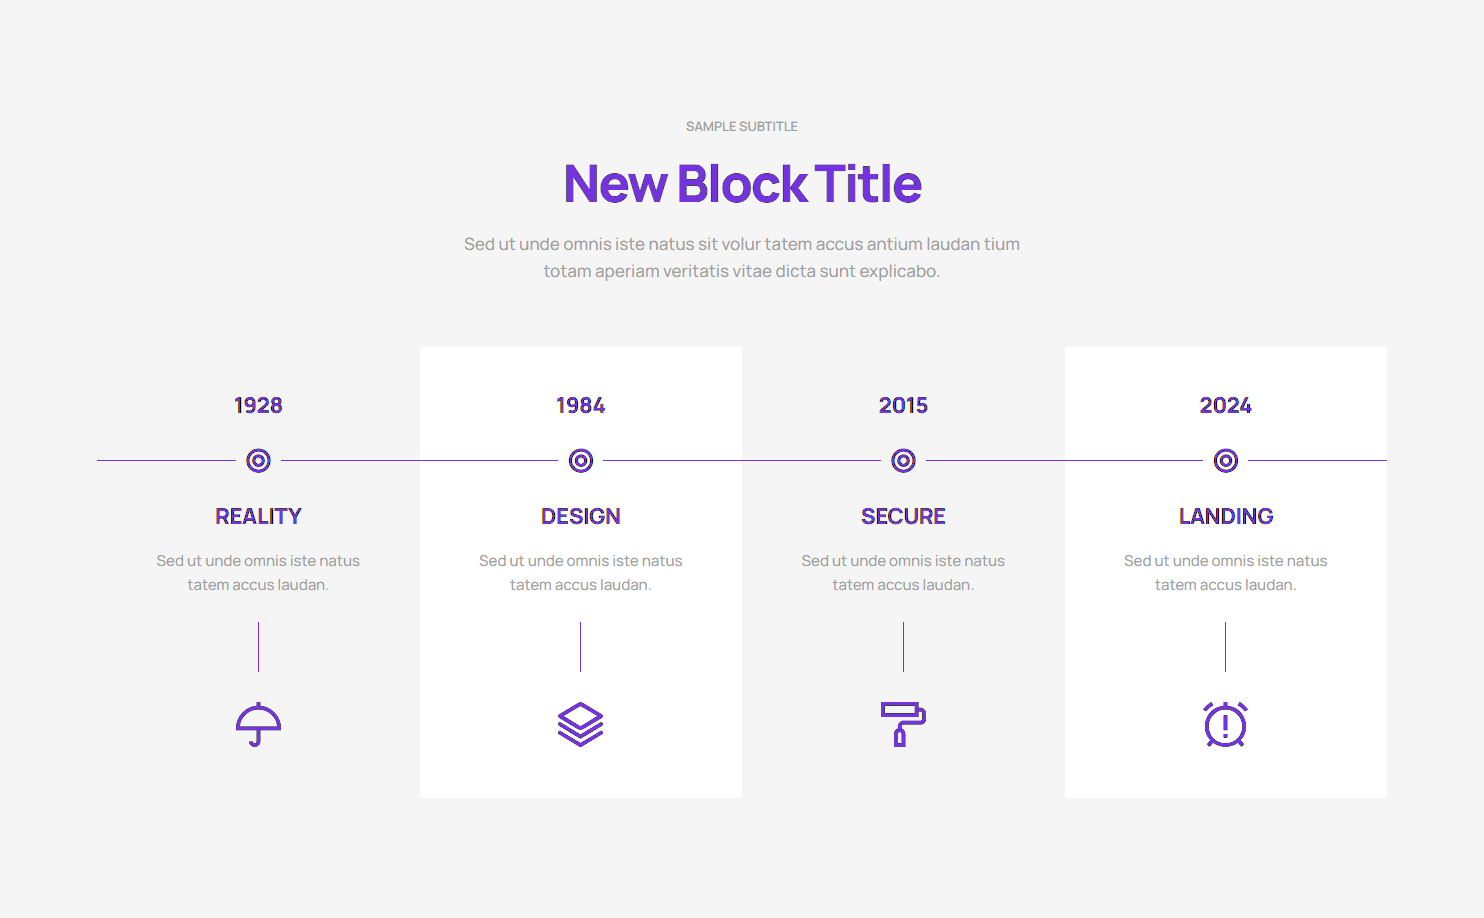Click the intro paragraph below the title
Viewport: 1484px width, 918px height.
click(x=742, y=257)
